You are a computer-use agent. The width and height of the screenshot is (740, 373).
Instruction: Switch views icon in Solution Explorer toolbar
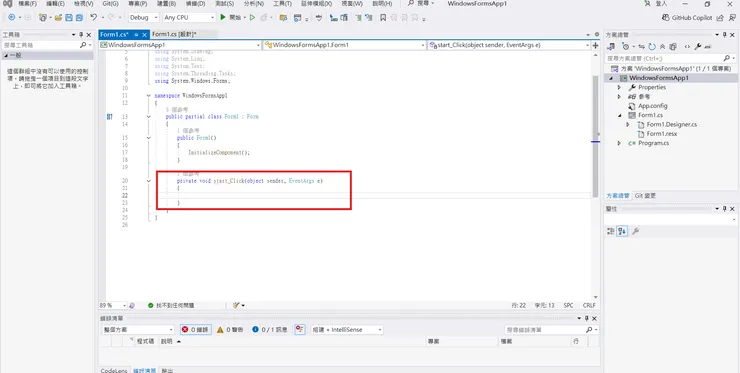tap(612, 46)
